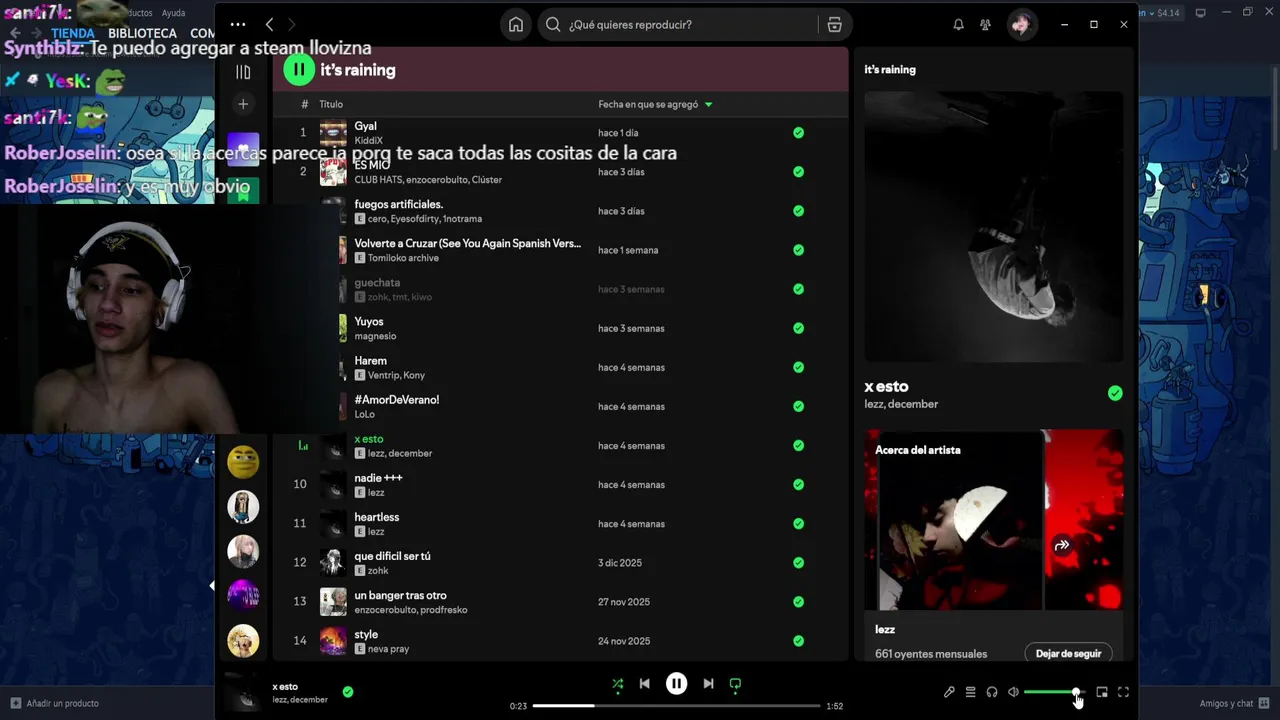Toggle the saved check for fuegos artificiales.
Image resolution: width=1280 pixels, height=720 pixels.
(x=798, y=211)
